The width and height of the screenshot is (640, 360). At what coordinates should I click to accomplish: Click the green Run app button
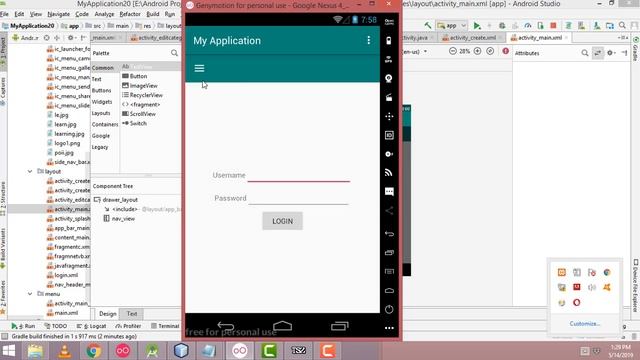click(476, 26)
